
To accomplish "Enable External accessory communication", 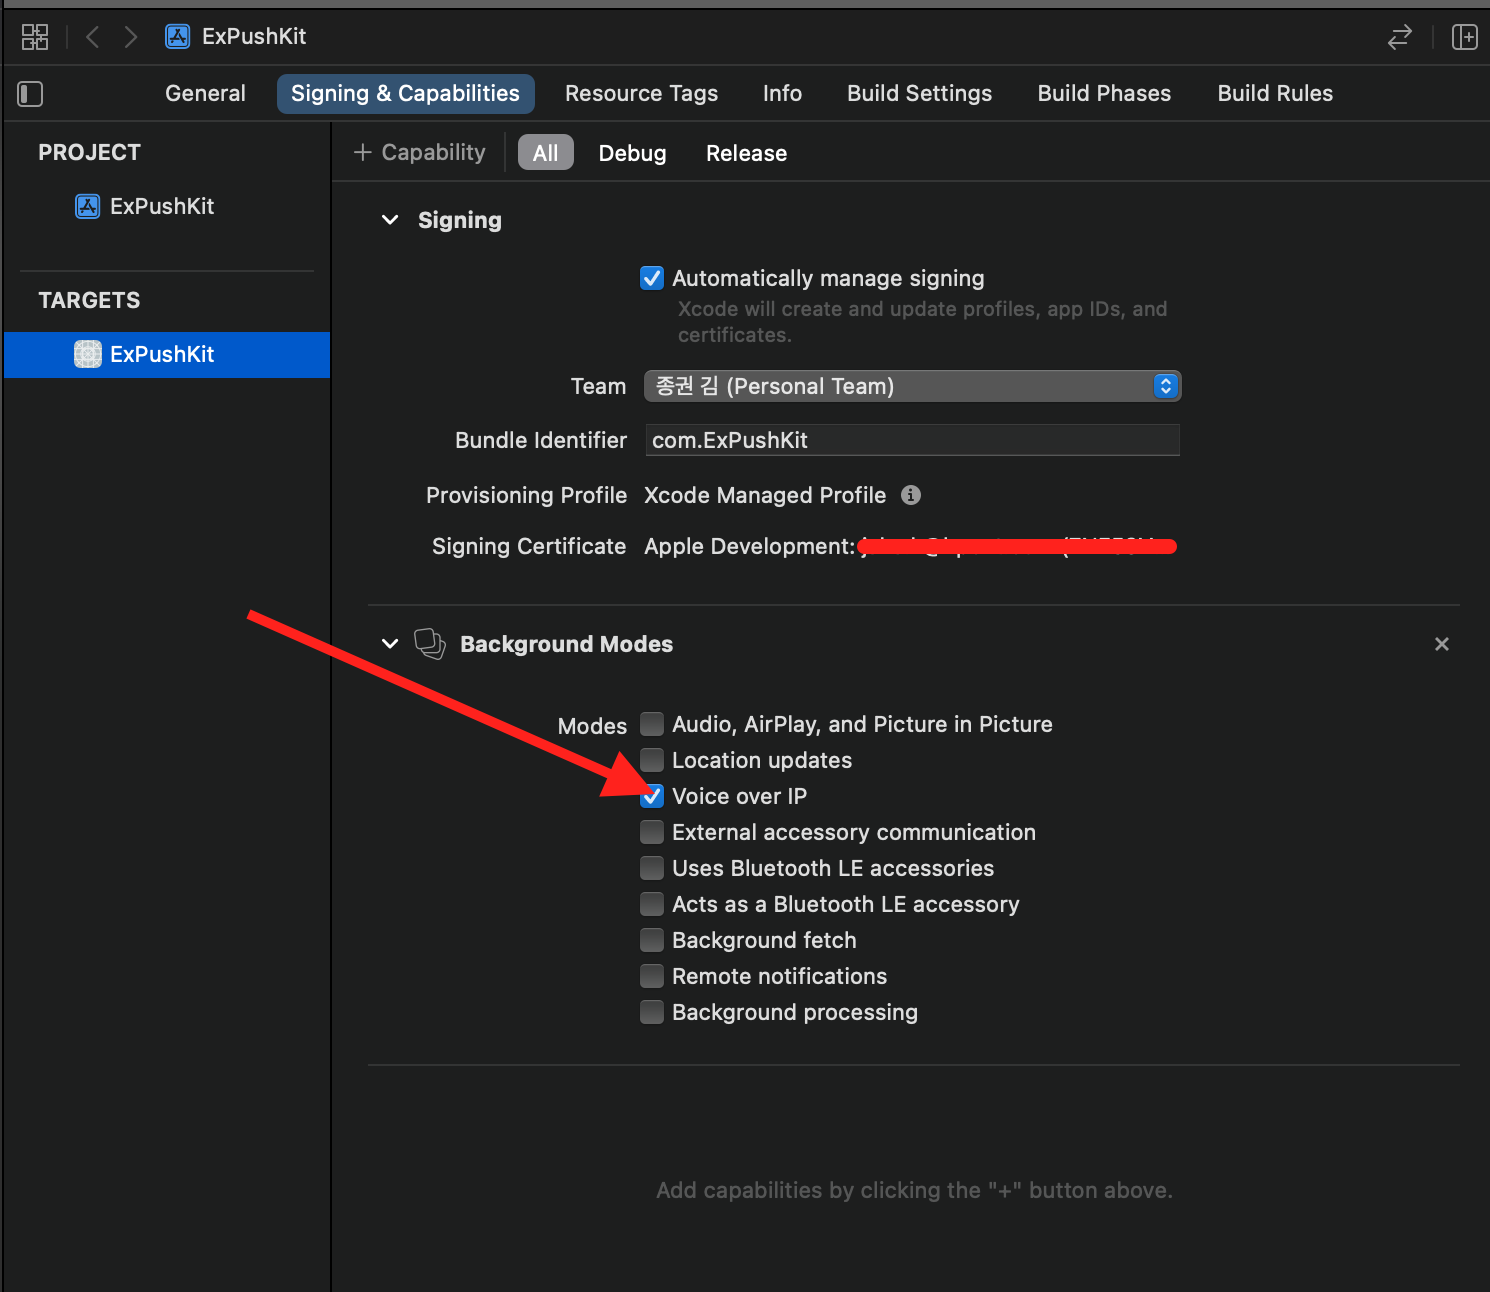I will click(x=652, y=832).
